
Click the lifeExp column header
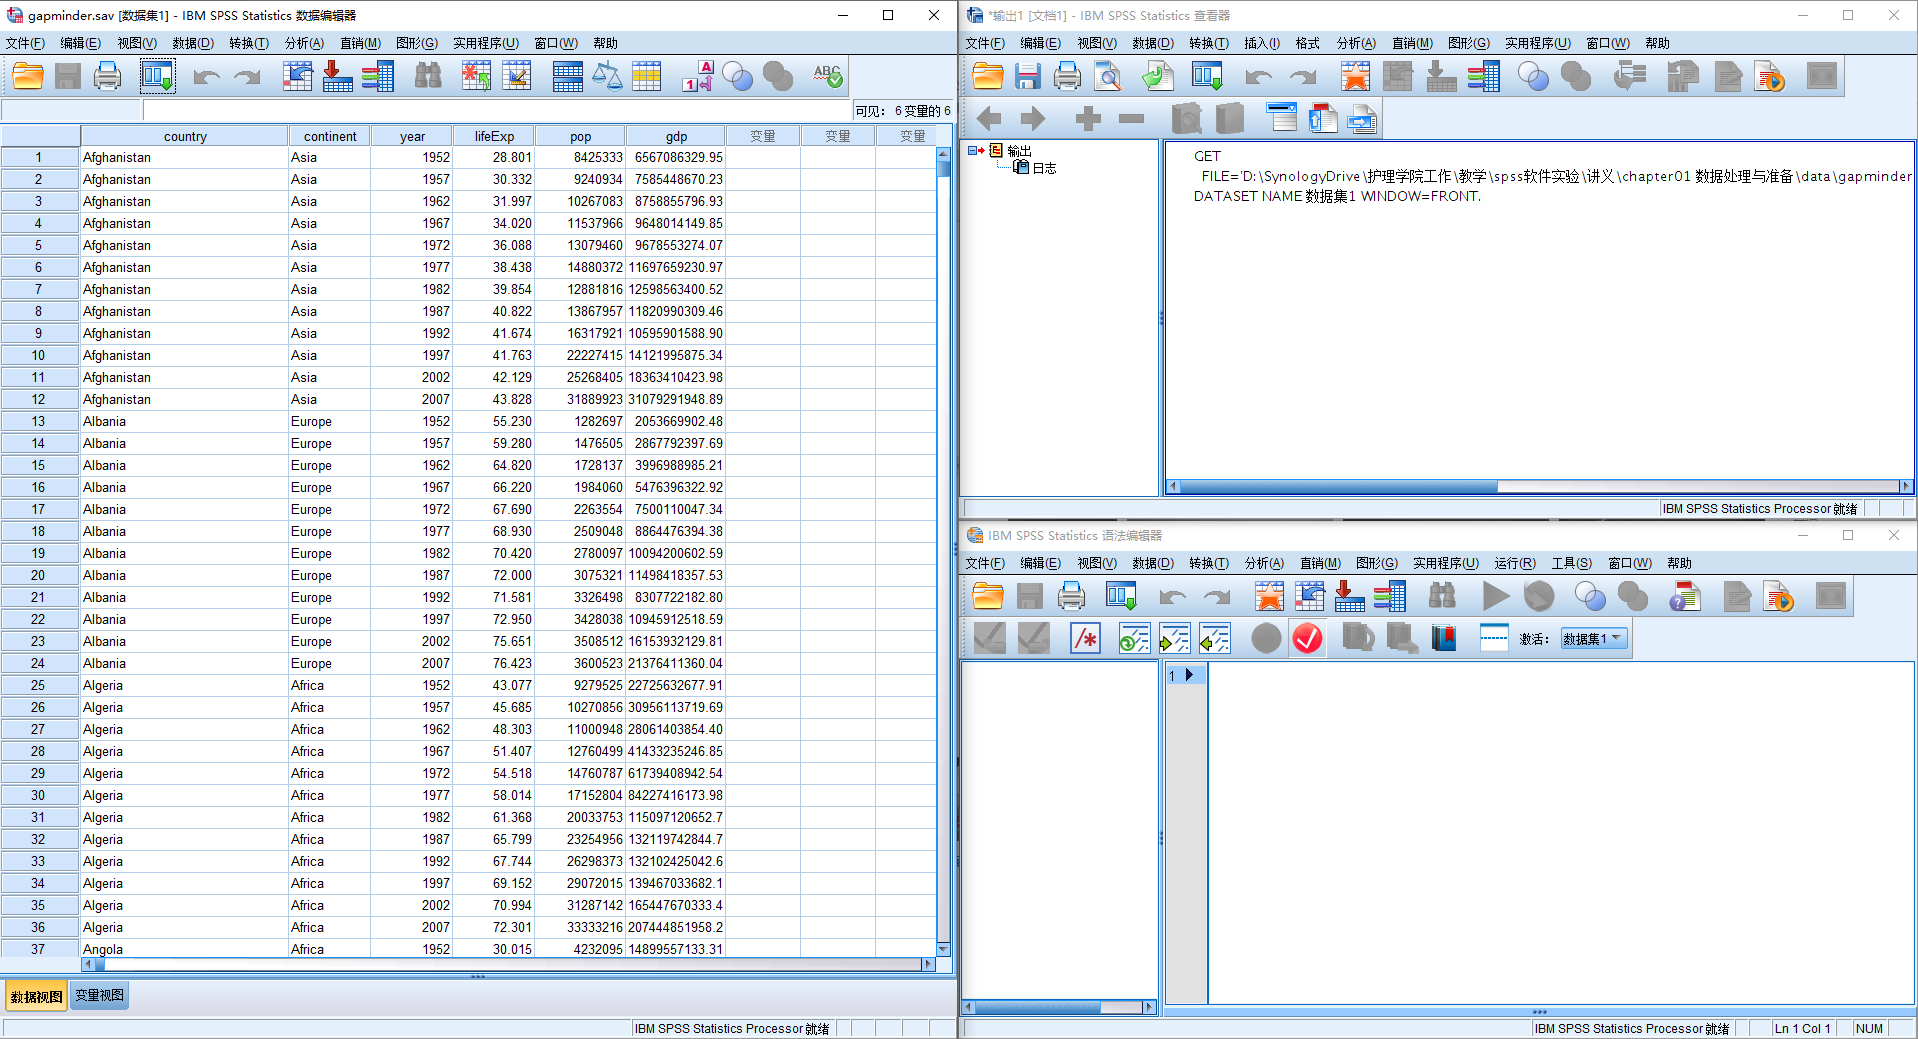[494, 136]
